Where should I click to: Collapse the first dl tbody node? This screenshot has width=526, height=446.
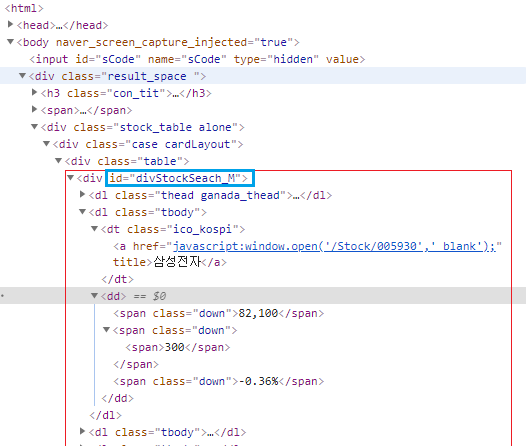83,212
